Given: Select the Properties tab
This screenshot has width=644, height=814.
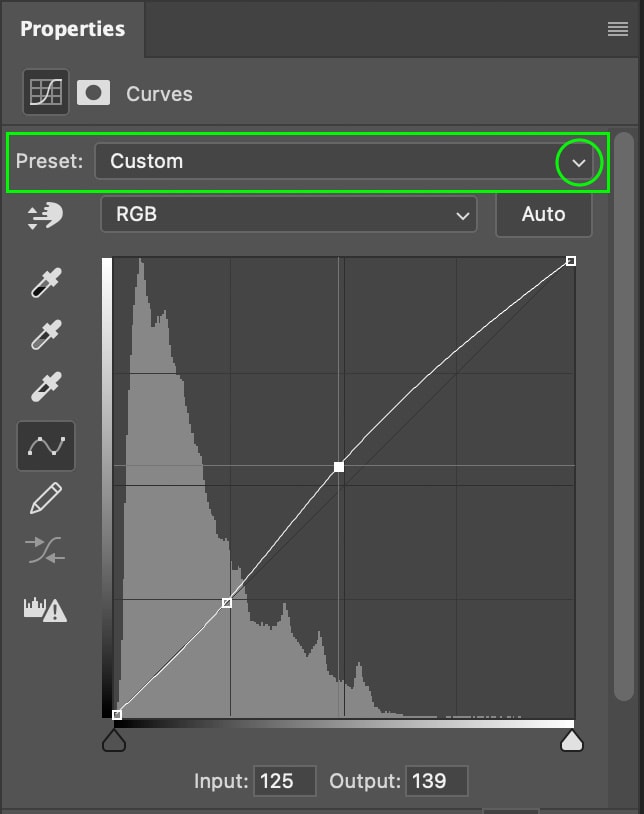Looking at the screenshot, I should pos(72,29).
